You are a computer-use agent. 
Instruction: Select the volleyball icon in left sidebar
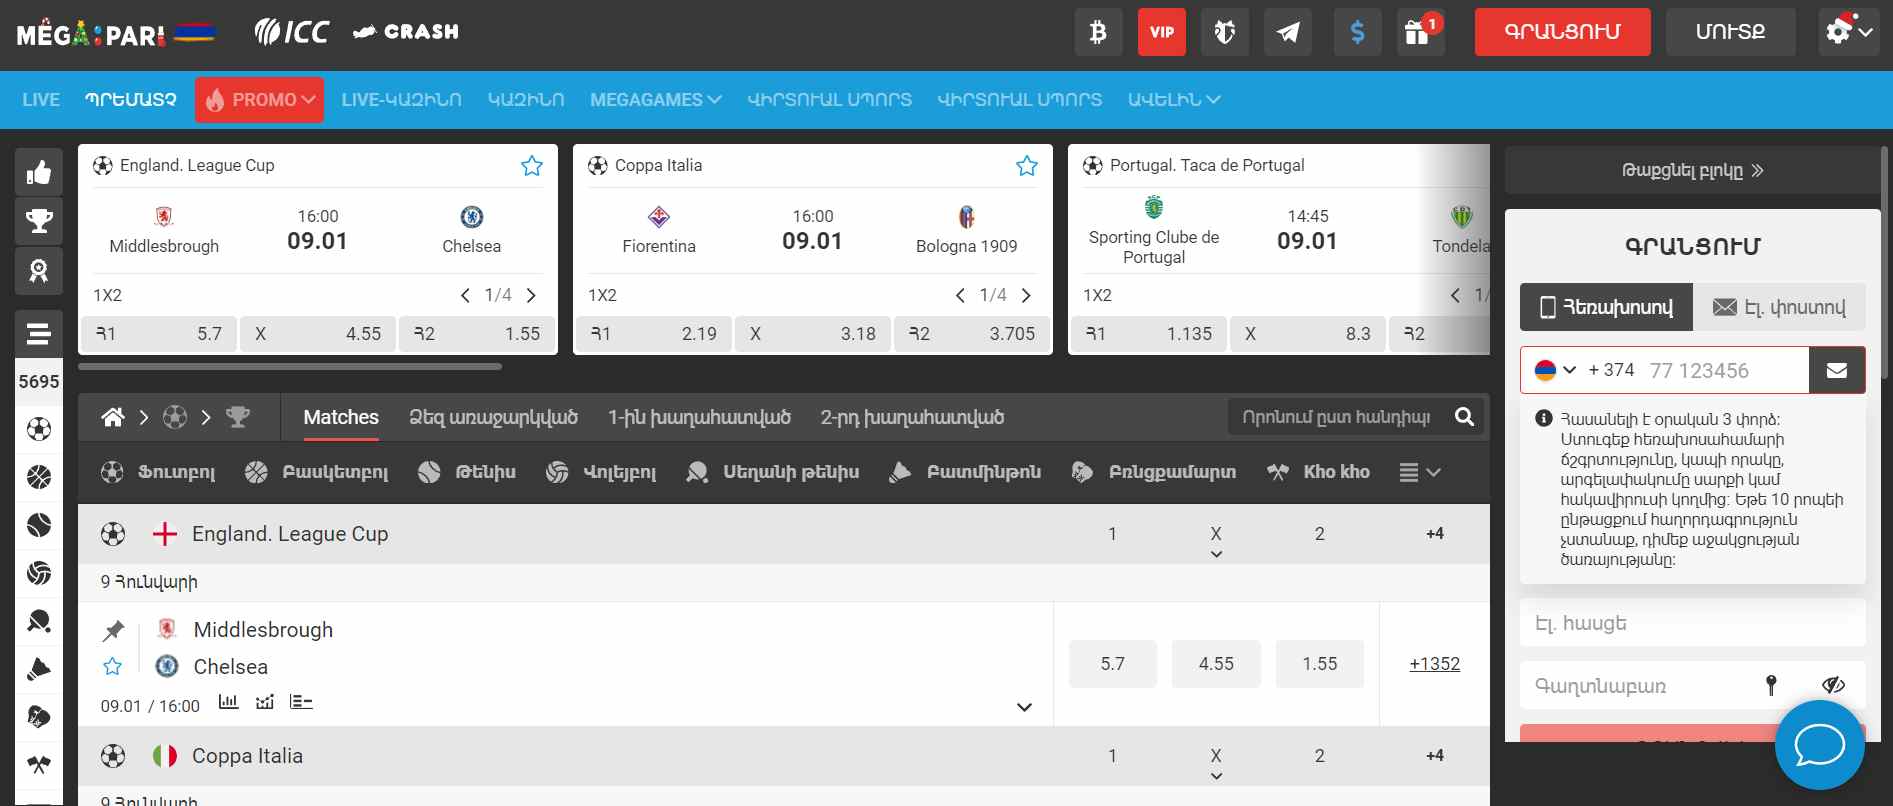[x=39, y=573]
